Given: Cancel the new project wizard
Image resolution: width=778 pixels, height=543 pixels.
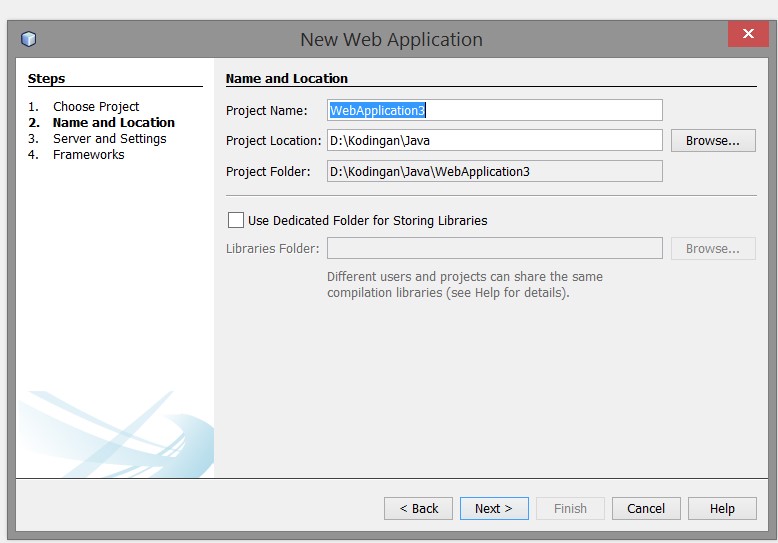Looking at the screenshot, I should tap(646, 508).
